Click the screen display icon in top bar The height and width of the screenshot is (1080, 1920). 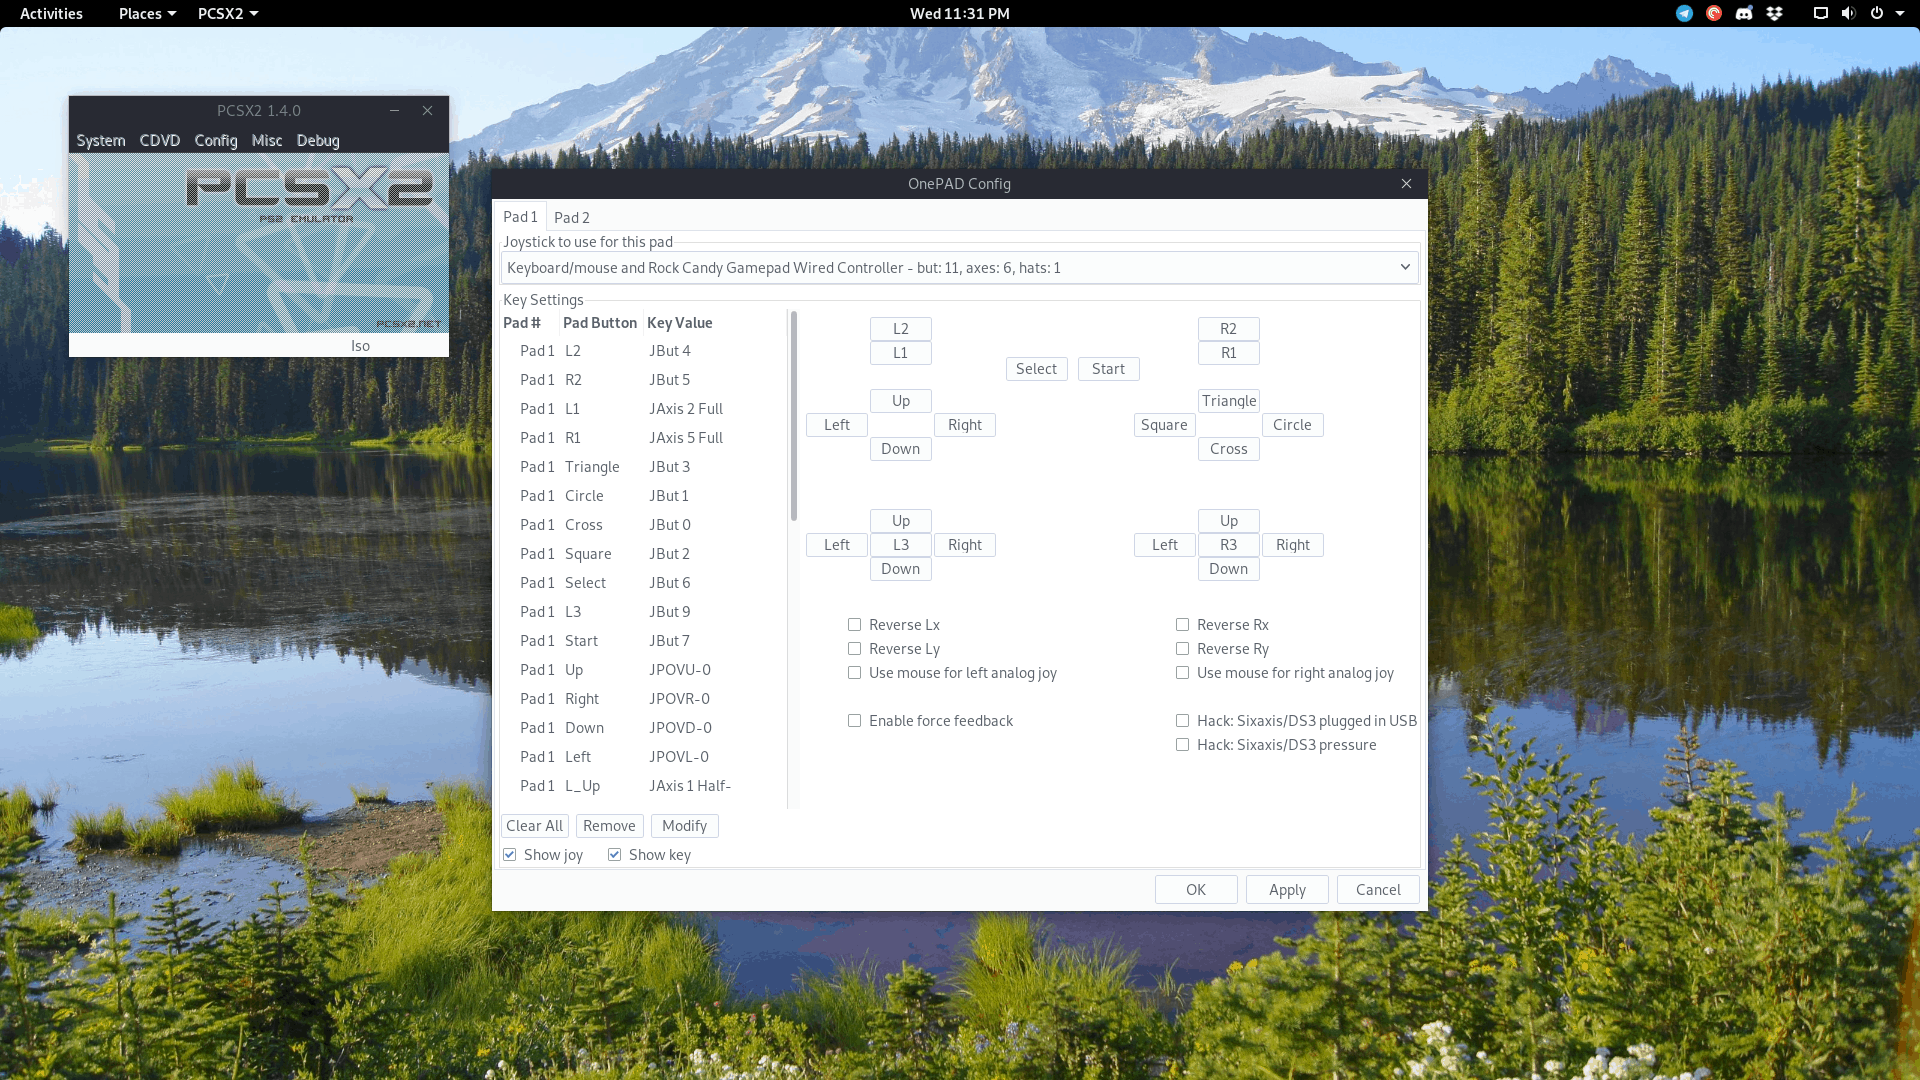pos(1820,13)
